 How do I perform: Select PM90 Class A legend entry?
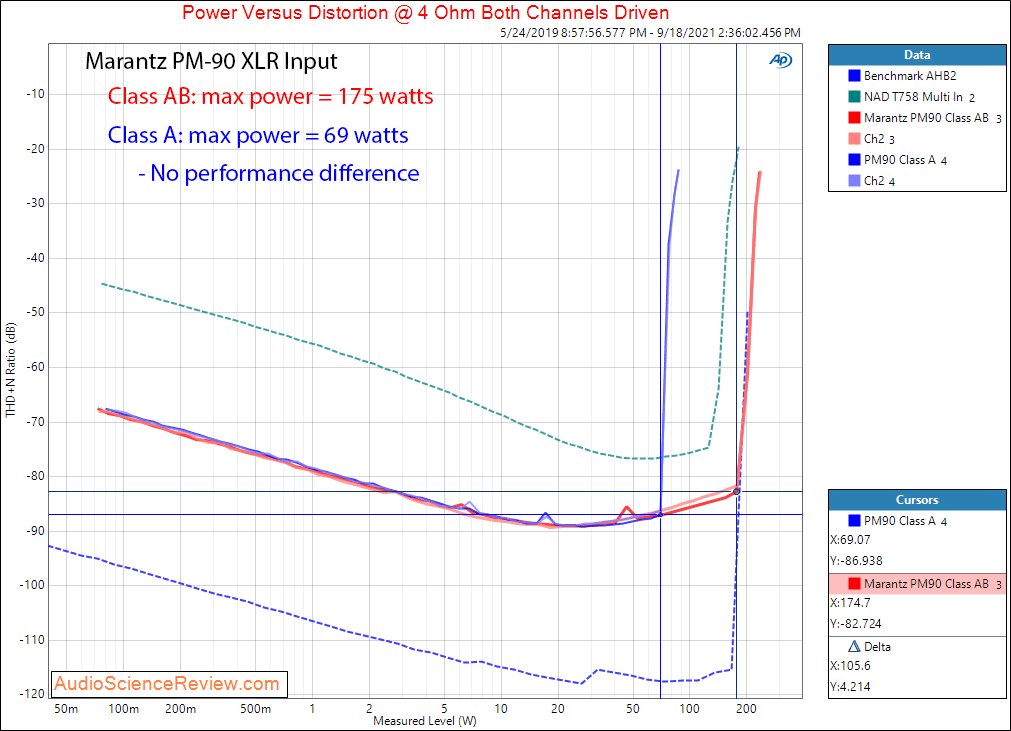(905, 159)
